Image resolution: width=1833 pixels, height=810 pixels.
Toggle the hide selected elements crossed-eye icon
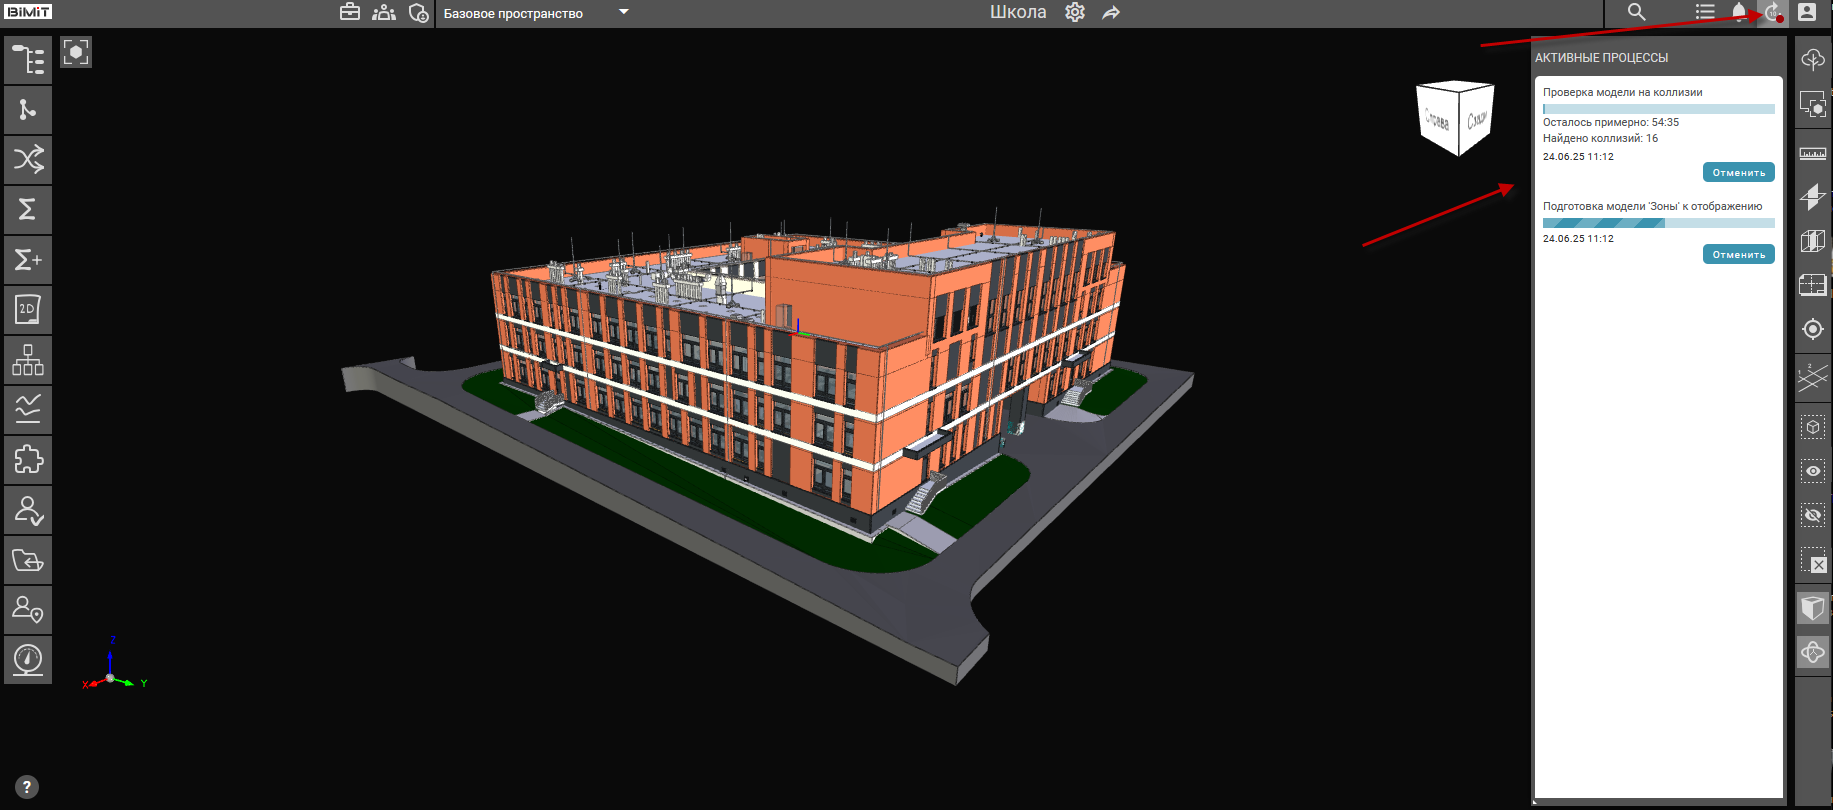[1812, 515]
